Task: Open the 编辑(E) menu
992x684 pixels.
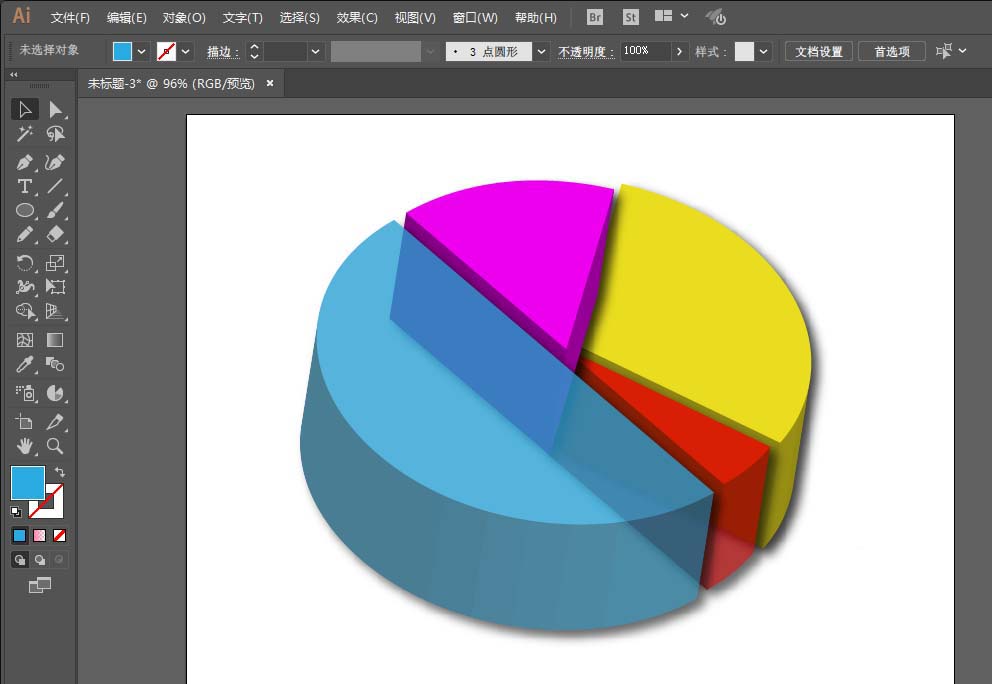Action: pos(127,18)
